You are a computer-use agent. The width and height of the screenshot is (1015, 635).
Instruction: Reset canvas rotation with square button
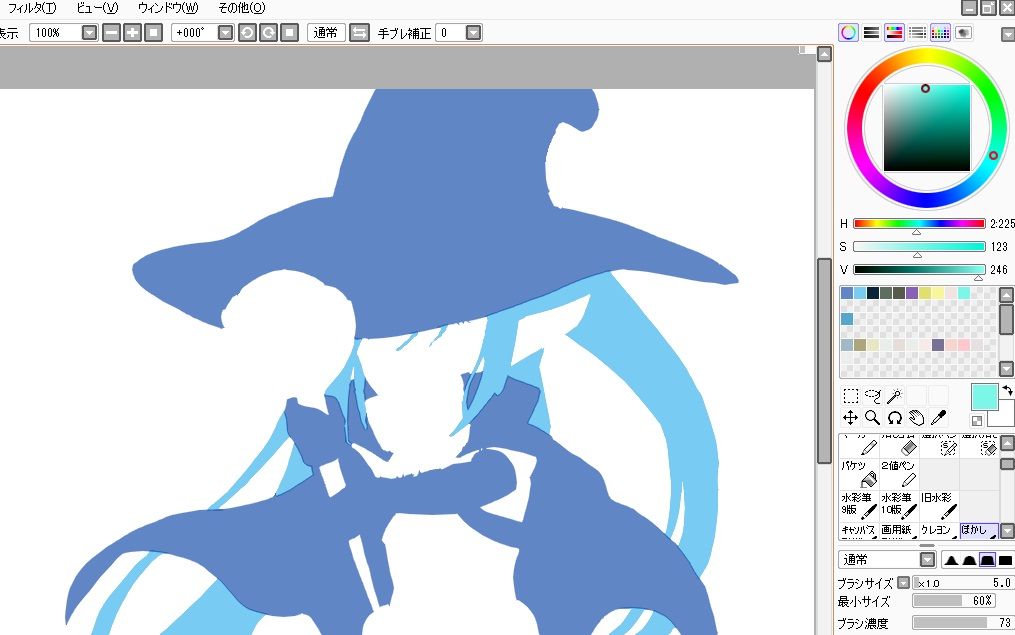coord(289,32)
